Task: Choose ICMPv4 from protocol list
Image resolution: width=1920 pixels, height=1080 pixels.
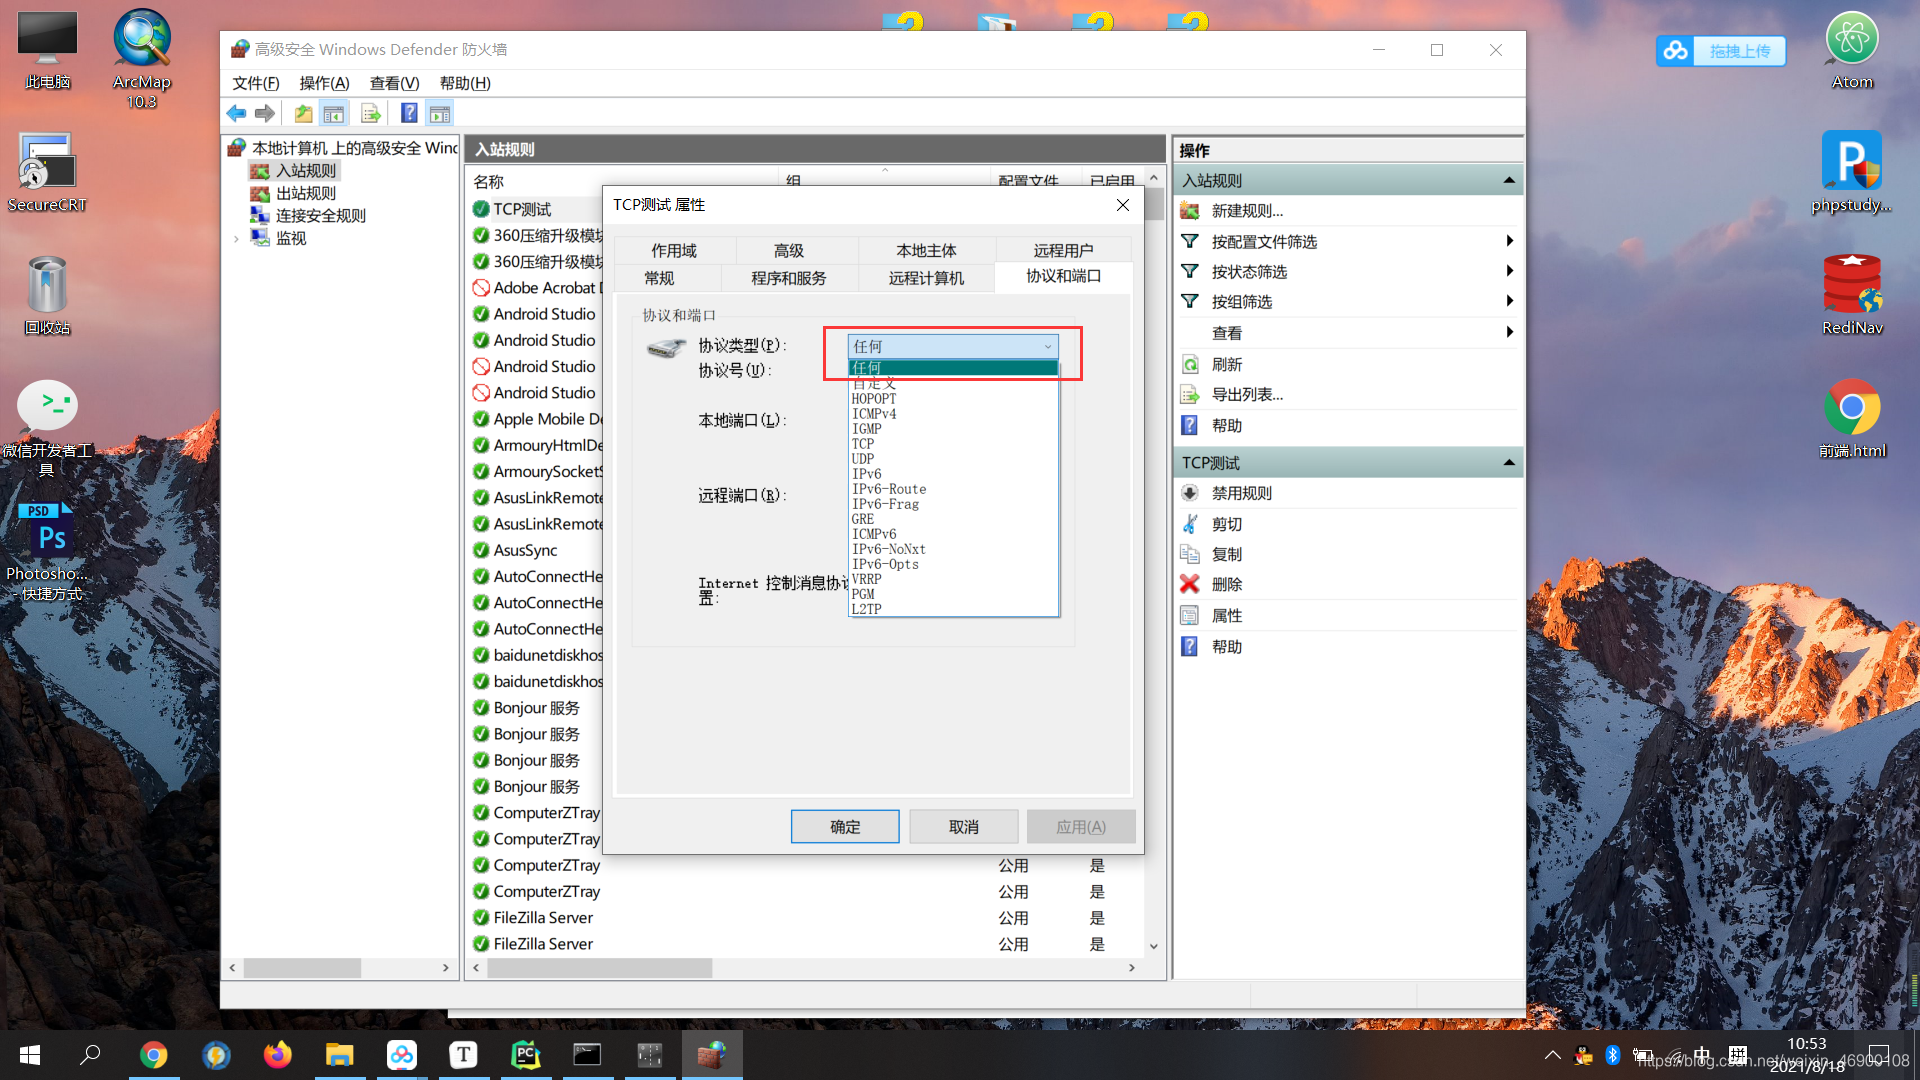Action: 874,414
